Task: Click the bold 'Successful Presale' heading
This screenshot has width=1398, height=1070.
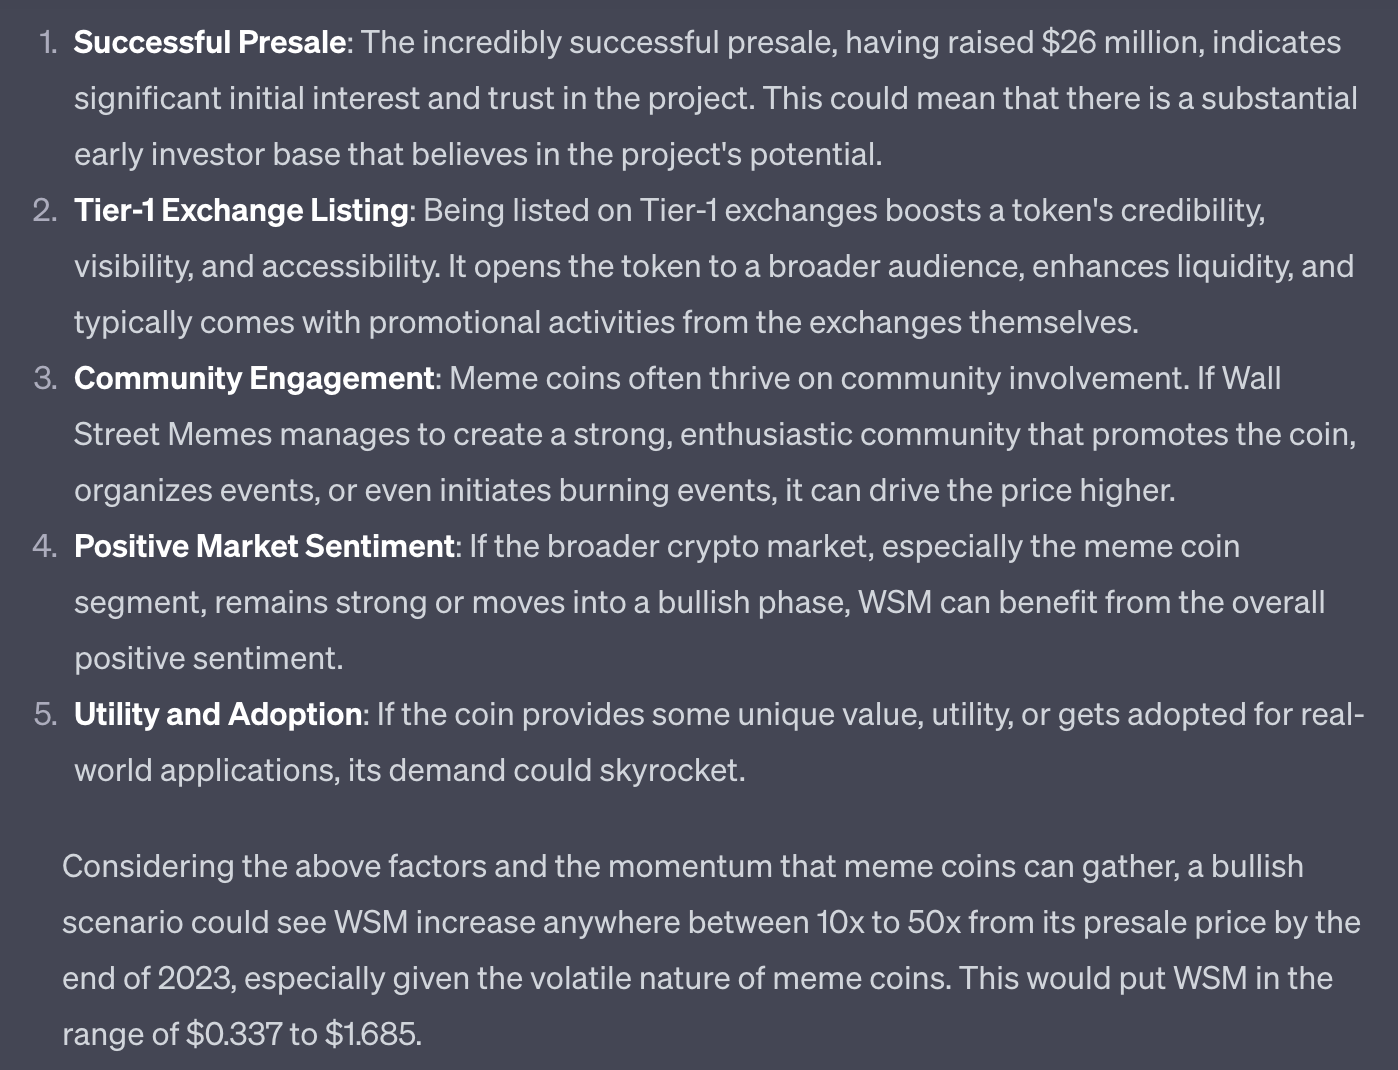Action: [210, 42]
